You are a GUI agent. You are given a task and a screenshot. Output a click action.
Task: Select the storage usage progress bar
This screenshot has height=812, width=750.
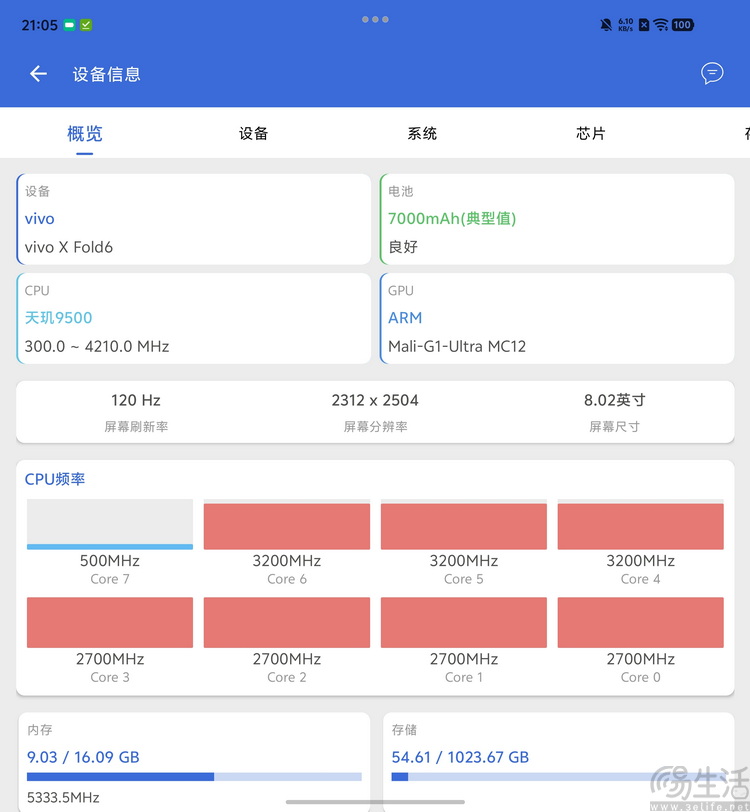(558, 777)
